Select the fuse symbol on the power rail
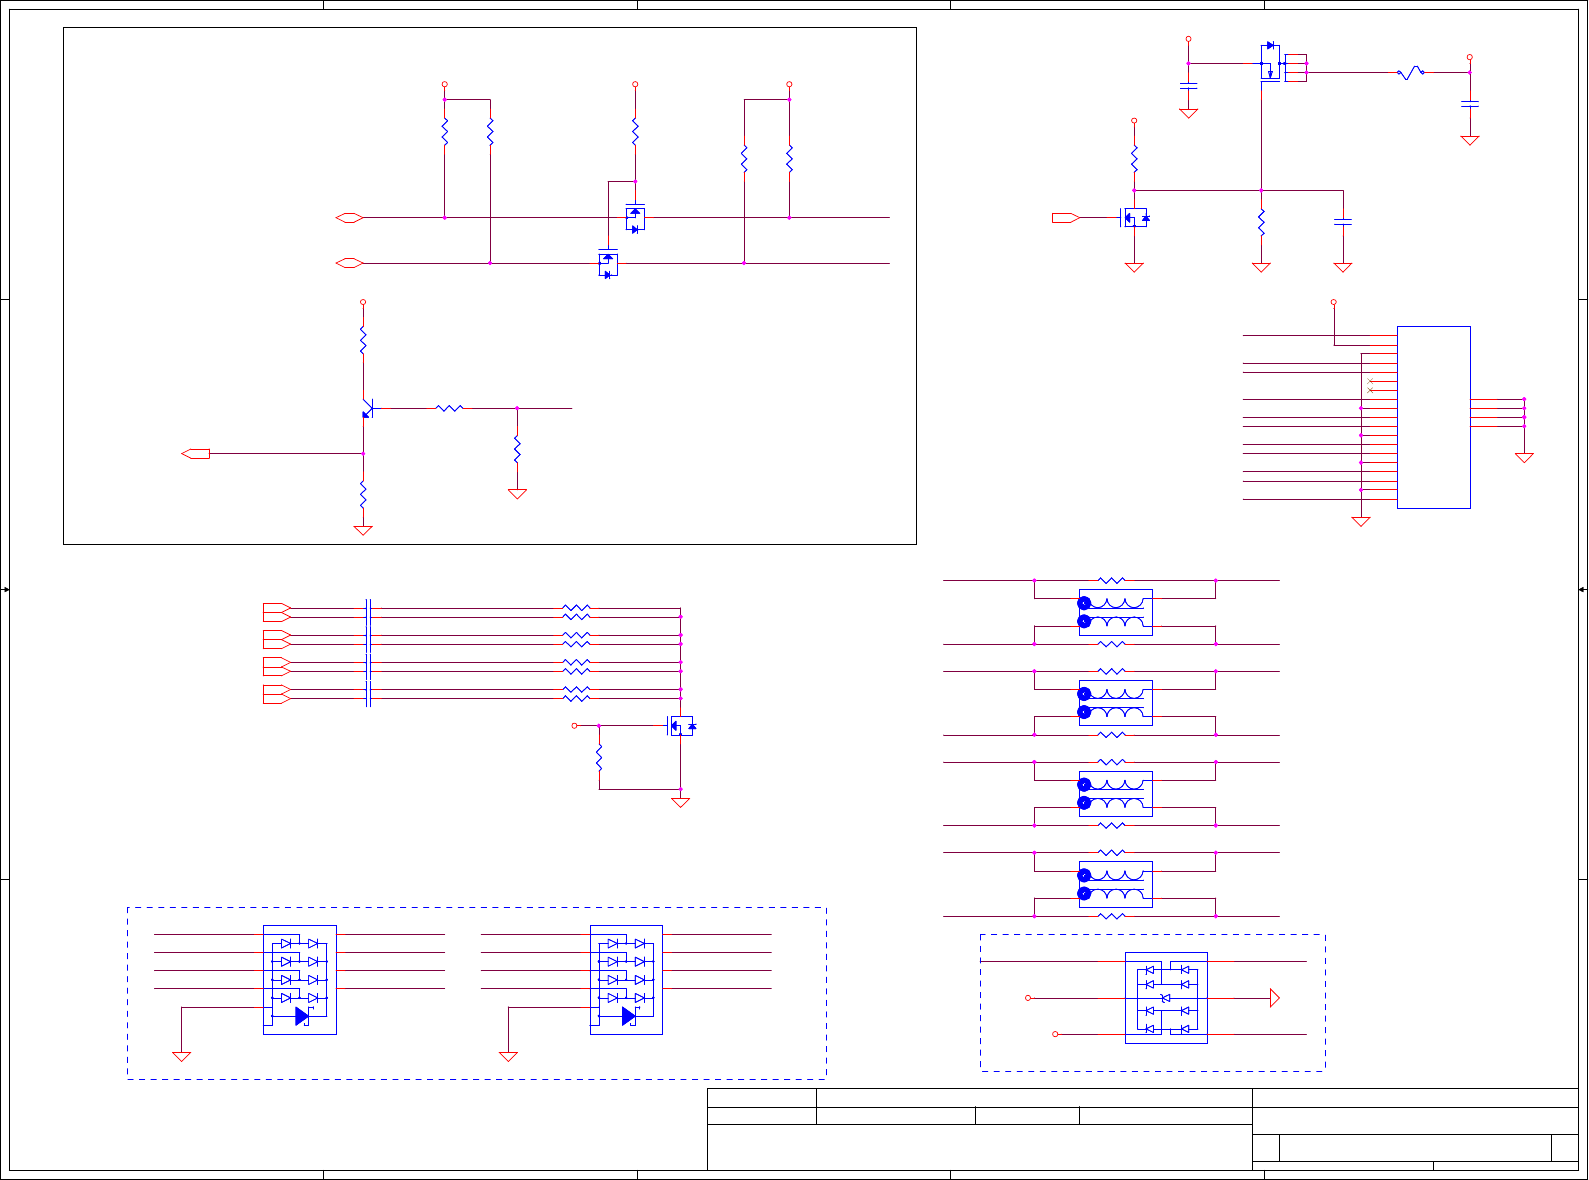The height and width of the screenshot is (1180, 1589). 1410,72
